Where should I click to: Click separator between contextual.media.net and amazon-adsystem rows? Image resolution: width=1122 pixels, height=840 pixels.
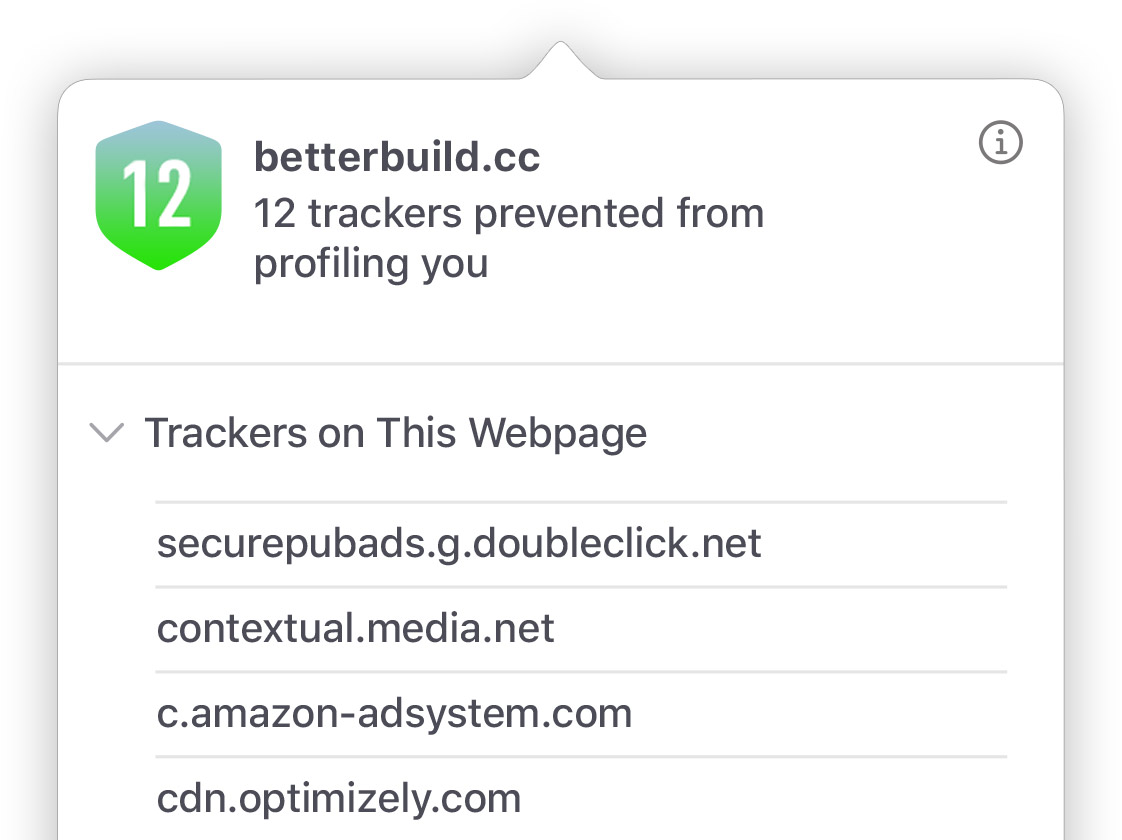(x=580, y=672)
